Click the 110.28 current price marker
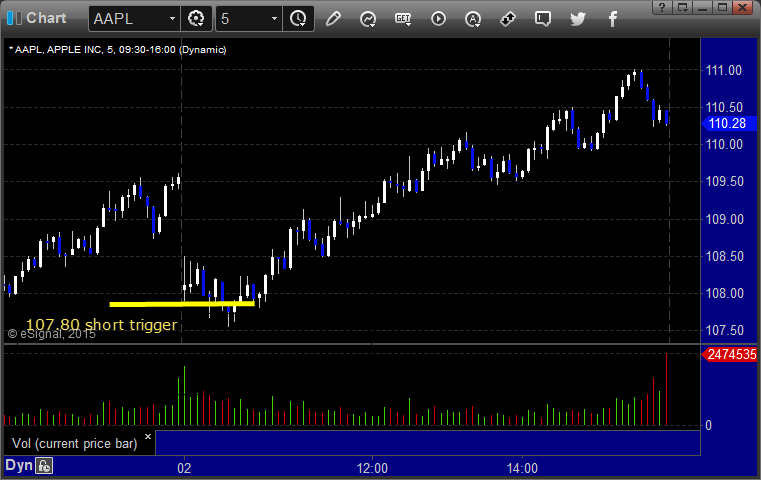The image size is (761, 480). (x=729, y=123)
